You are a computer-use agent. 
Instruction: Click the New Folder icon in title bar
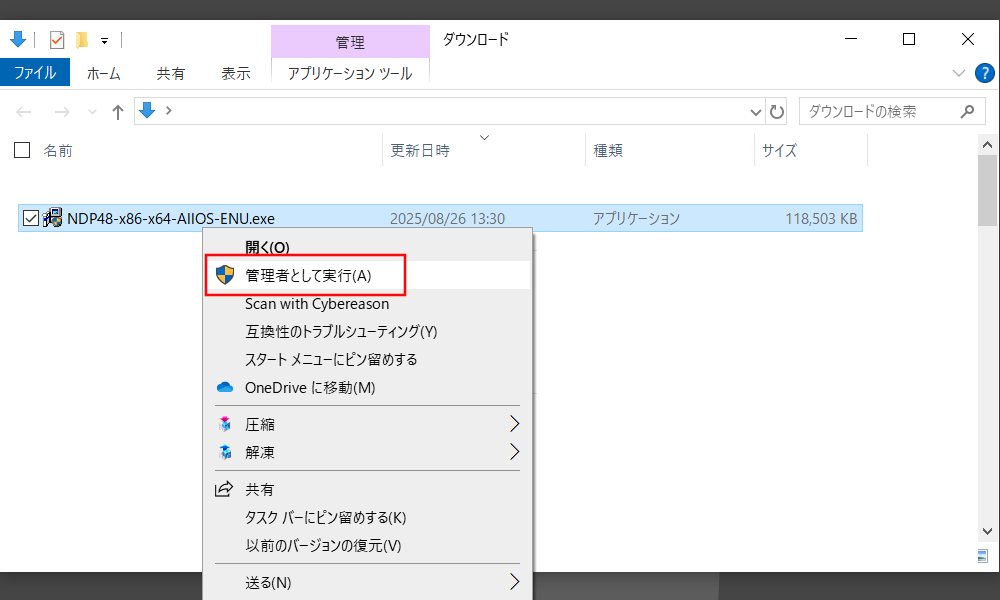[x=82, y=40]
